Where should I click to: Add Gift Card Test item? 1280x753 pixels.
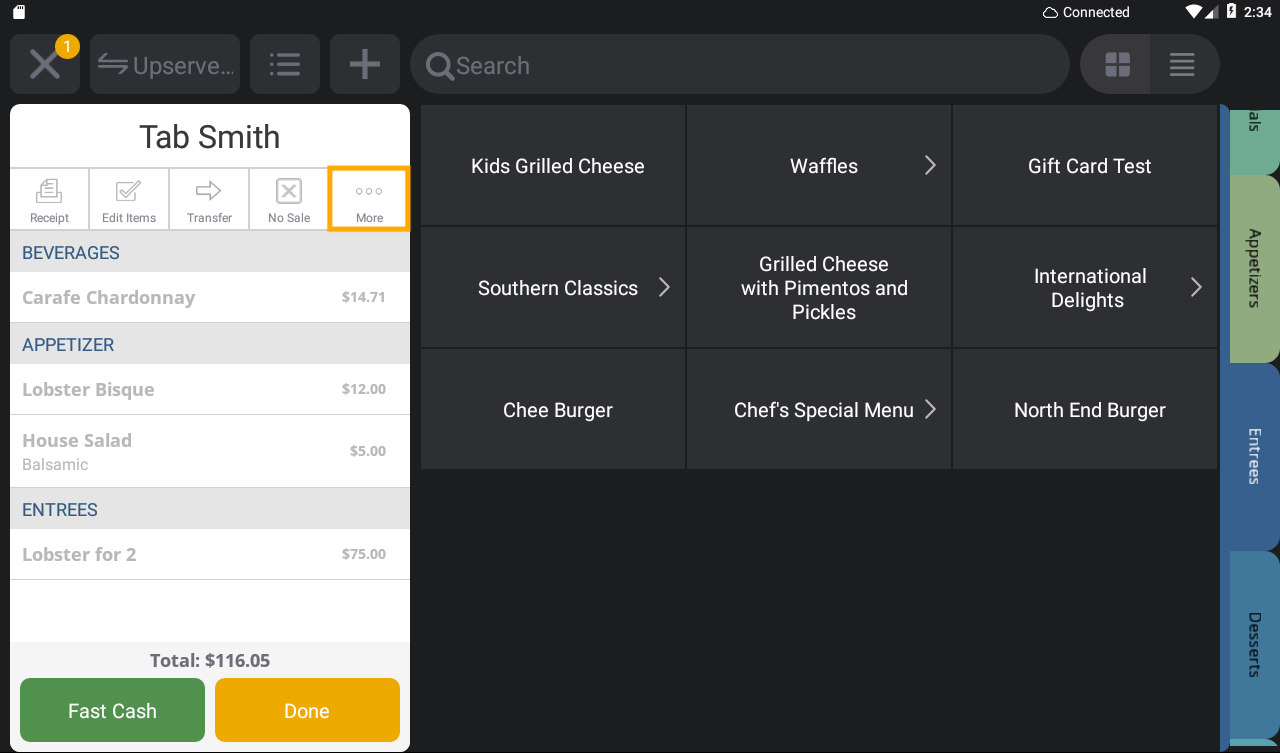click(x=1085, y=166)
